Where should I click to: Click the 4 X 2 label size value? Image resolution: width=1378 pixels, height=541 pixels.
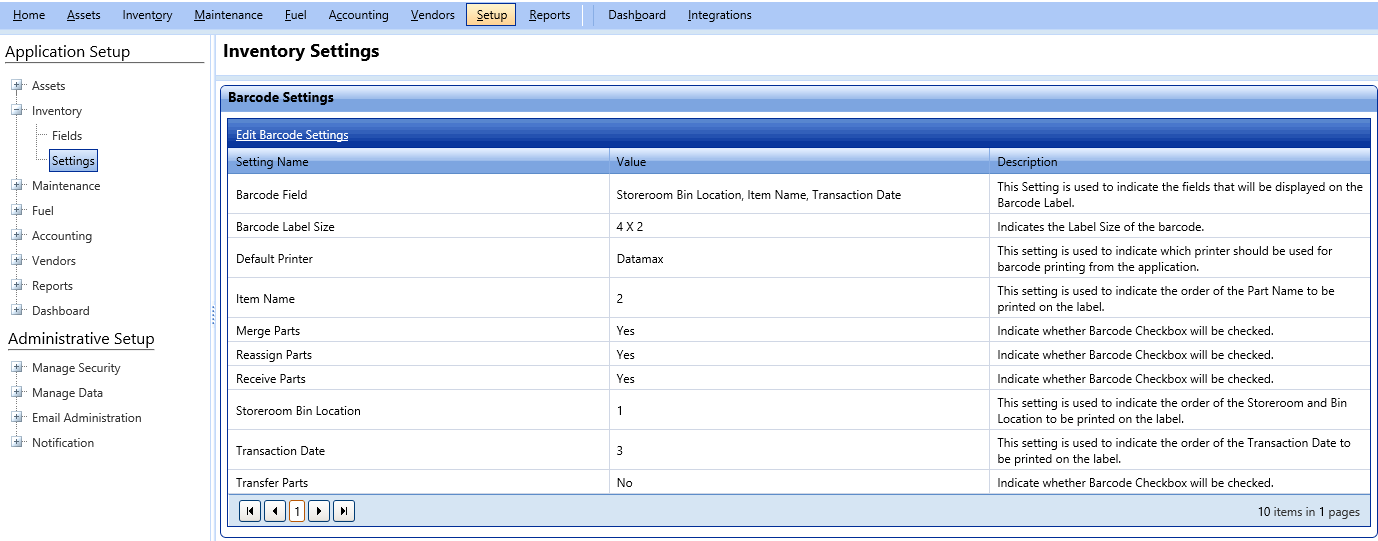coord(630,227)
